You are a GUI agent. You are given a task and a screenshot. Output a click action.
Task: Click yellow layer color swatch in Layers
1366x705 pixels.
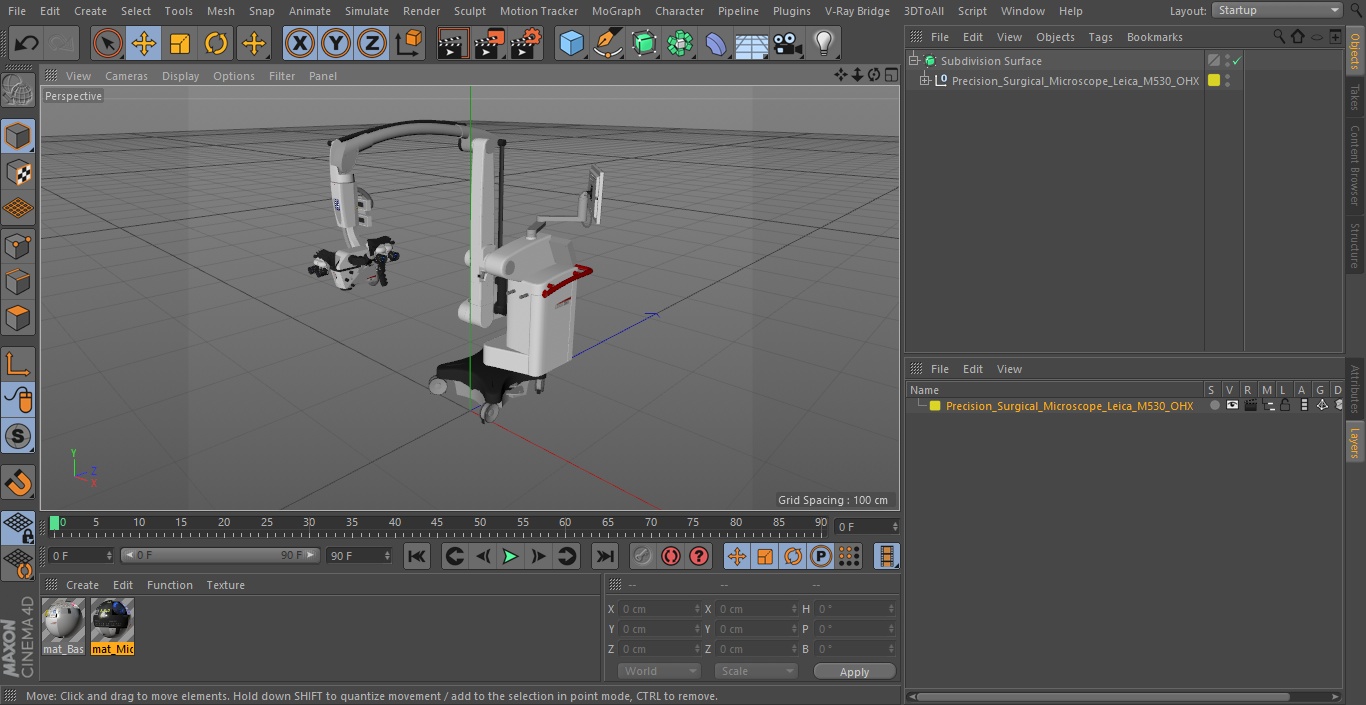[935, 406]
